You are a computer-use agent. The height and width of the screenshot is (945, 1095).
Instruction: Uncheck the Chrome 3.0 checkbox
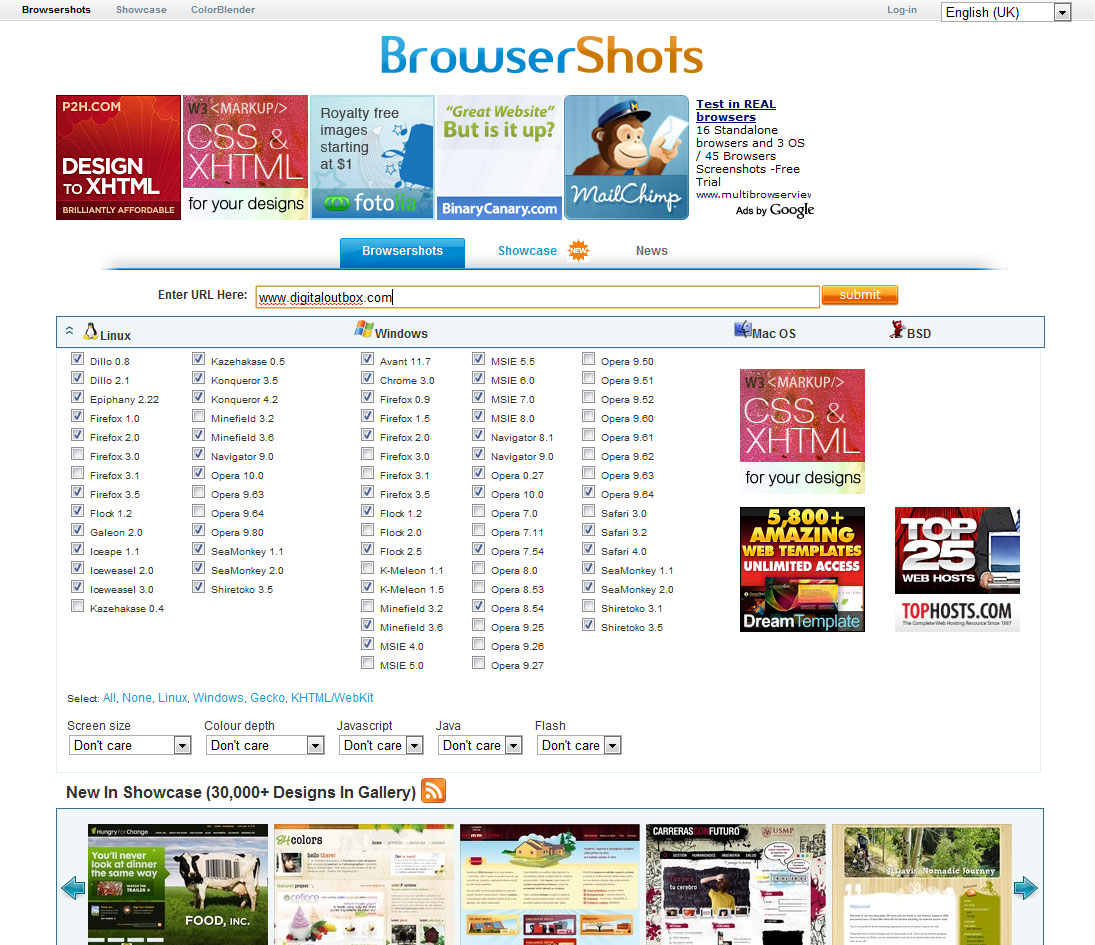coord(367,380)
